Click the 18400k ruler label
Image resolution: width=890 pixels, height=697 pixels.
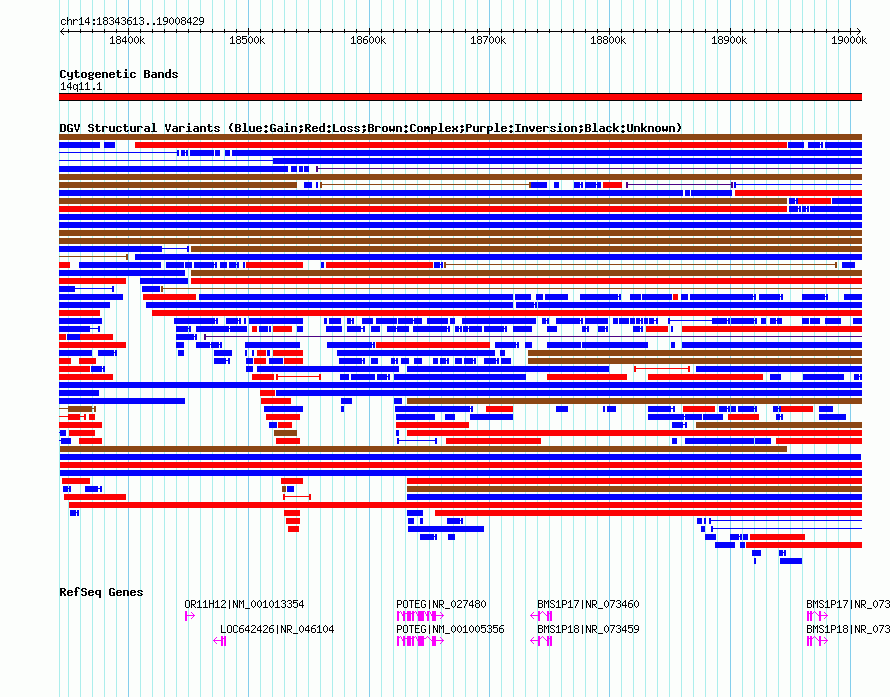(127, 40)
